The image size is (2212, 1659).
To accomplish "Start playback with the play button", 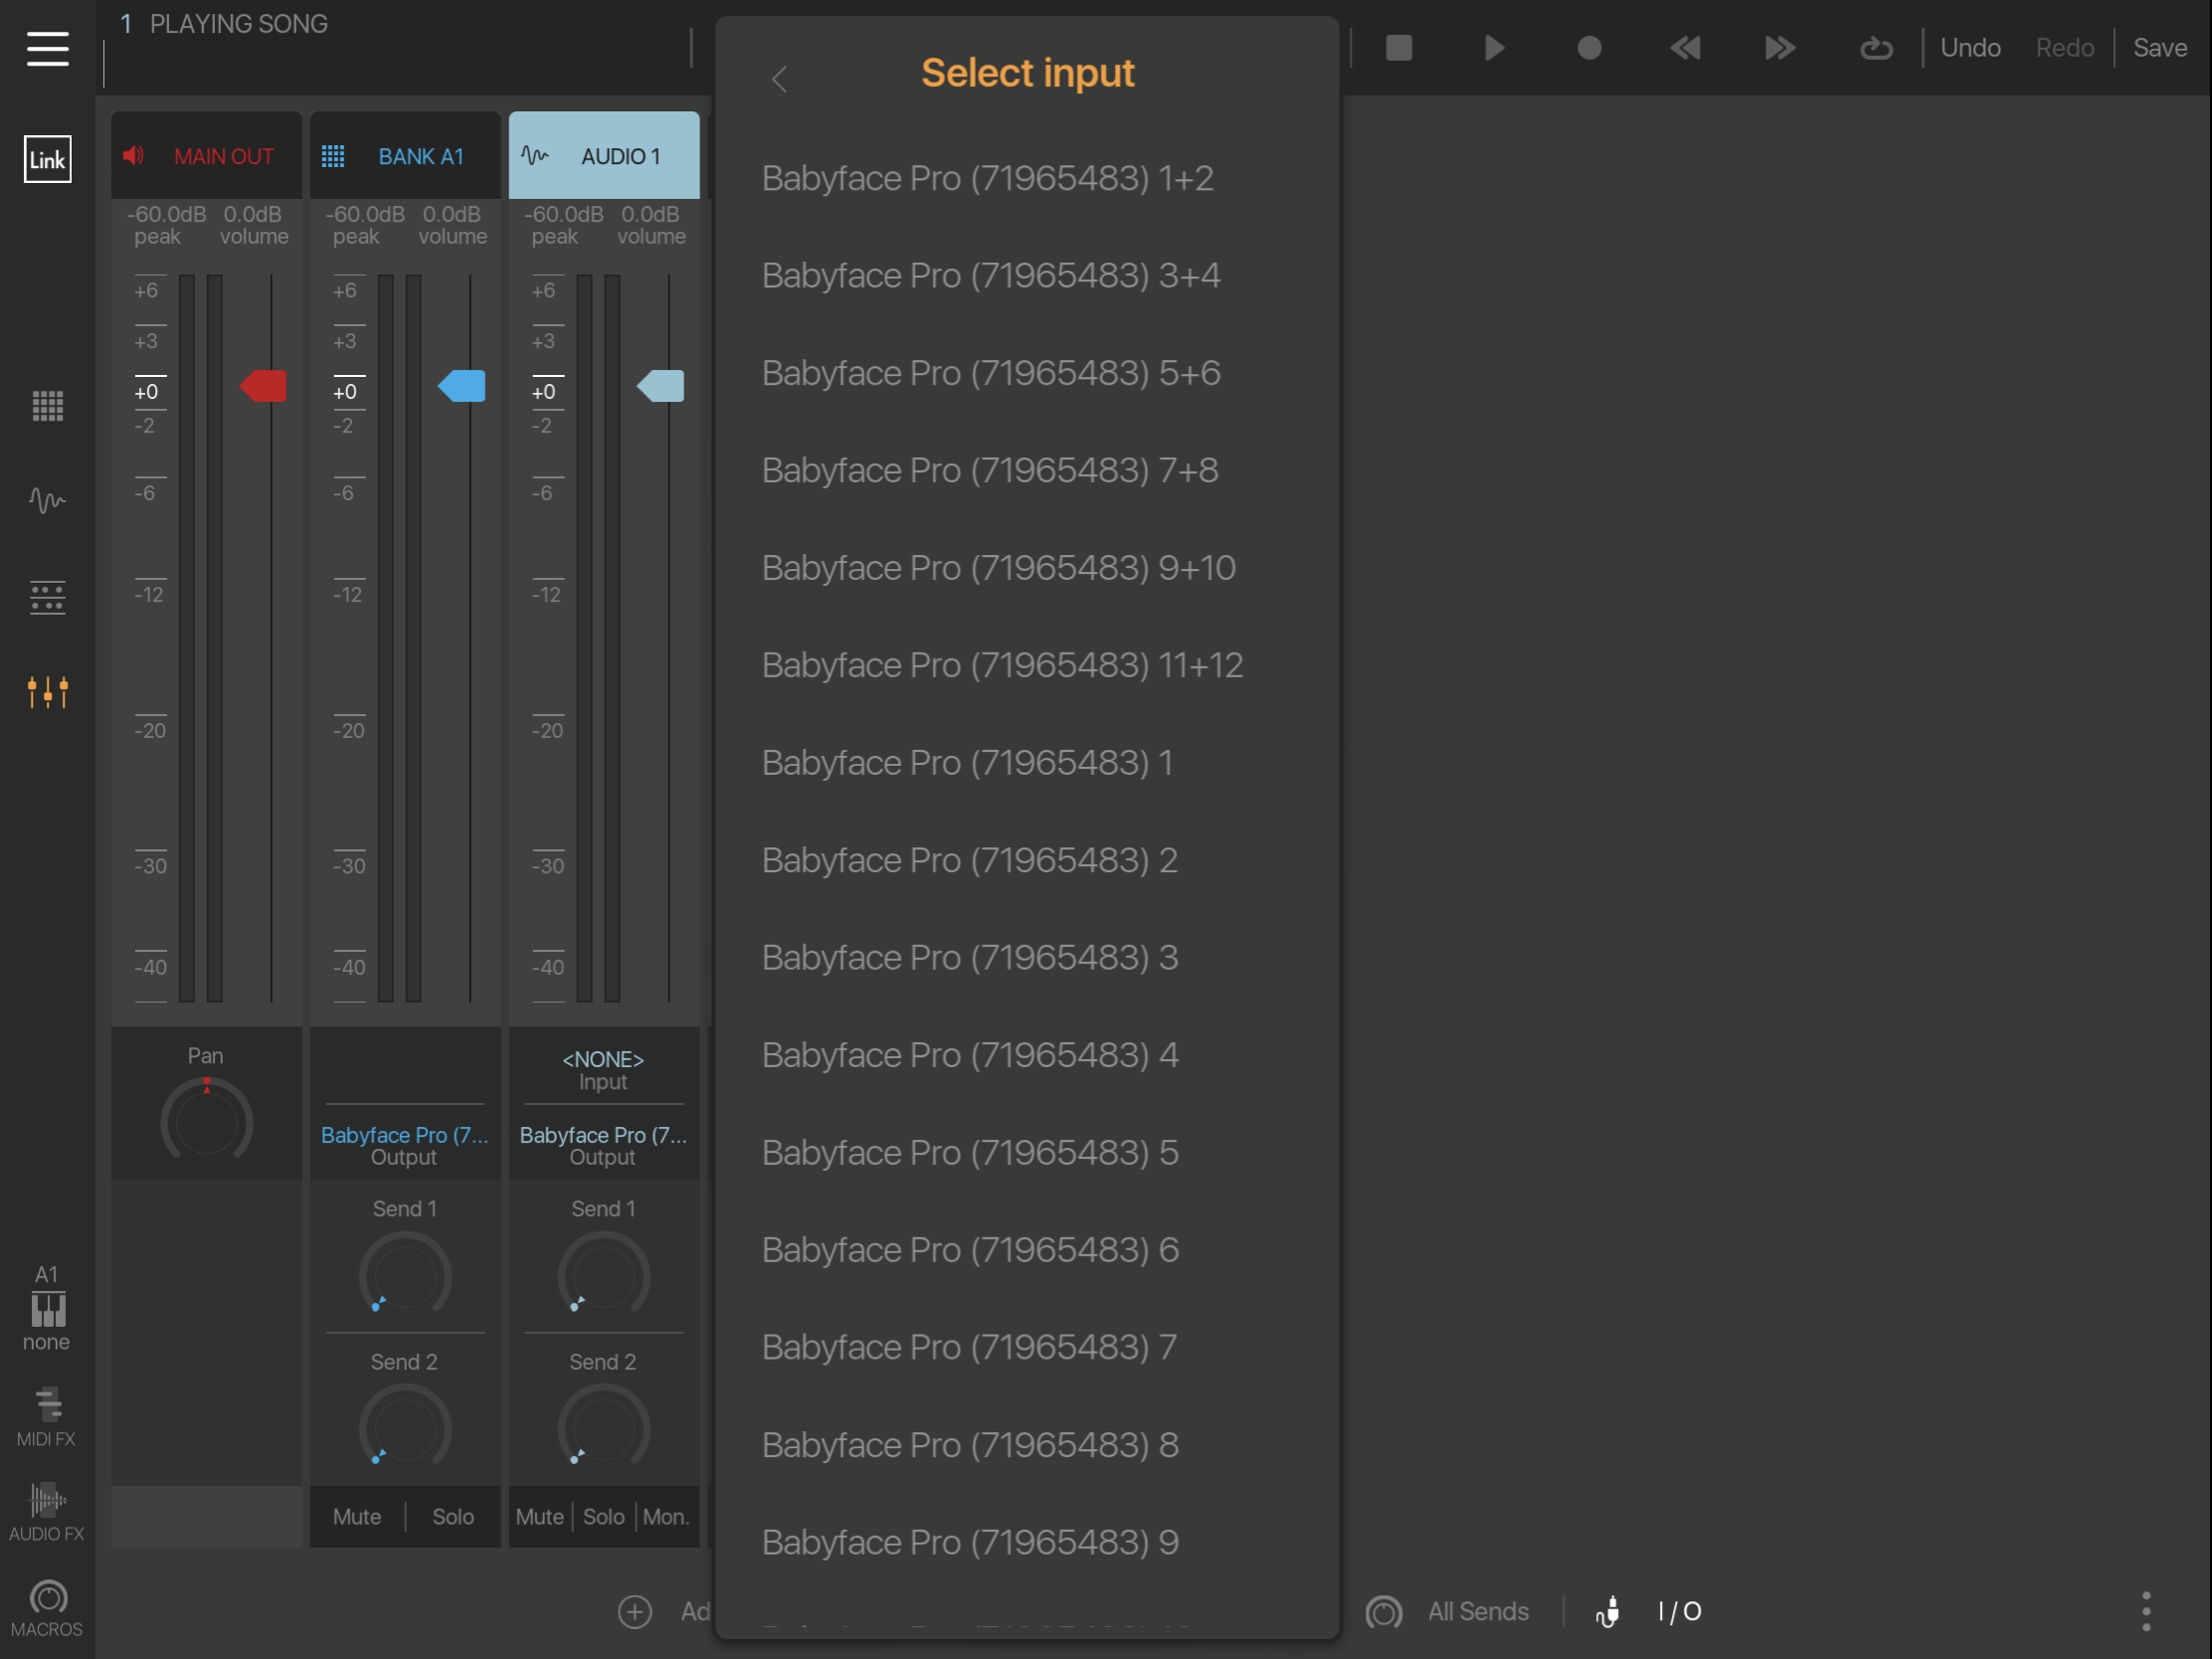I will [1494, 47].
